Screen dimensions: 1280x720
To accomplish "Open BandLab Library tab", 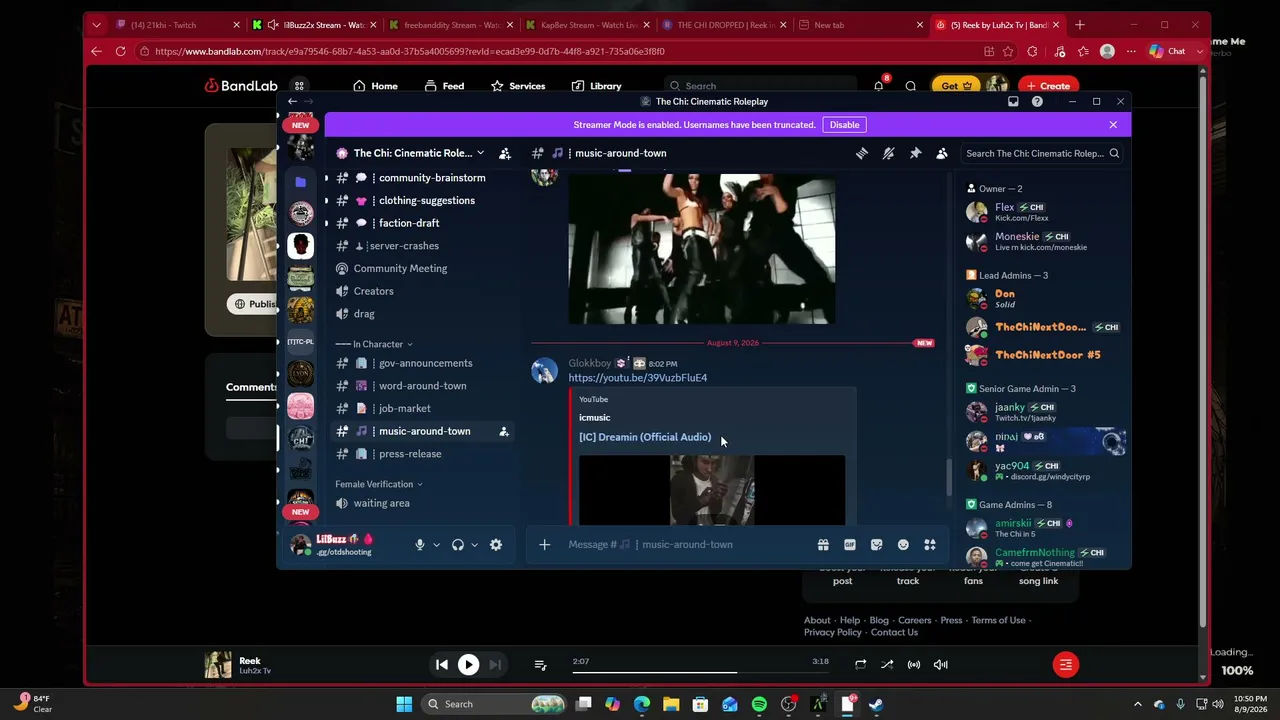I will pyautogui.click(x=597, y=86).
